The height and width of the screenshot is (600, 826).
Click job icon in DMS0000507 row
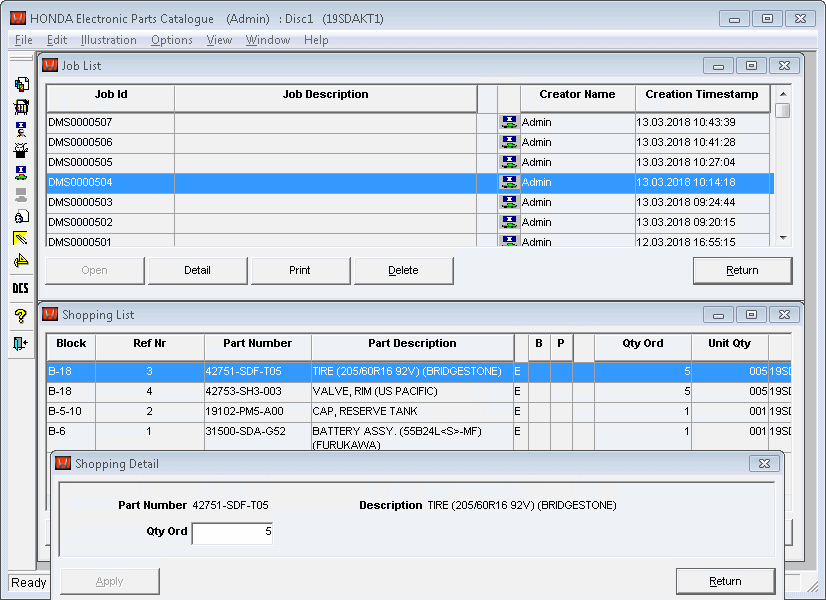coord(509,122)
